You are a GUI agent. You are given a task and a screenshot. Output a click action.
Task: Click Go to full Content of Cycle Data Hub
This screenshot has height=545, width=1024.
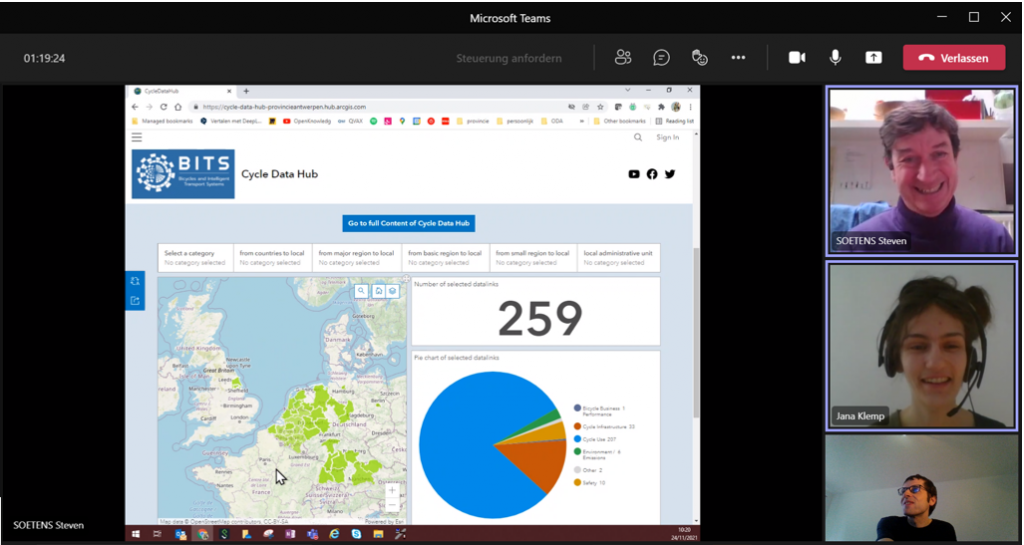pyautogui.click(x=409, y=223)
